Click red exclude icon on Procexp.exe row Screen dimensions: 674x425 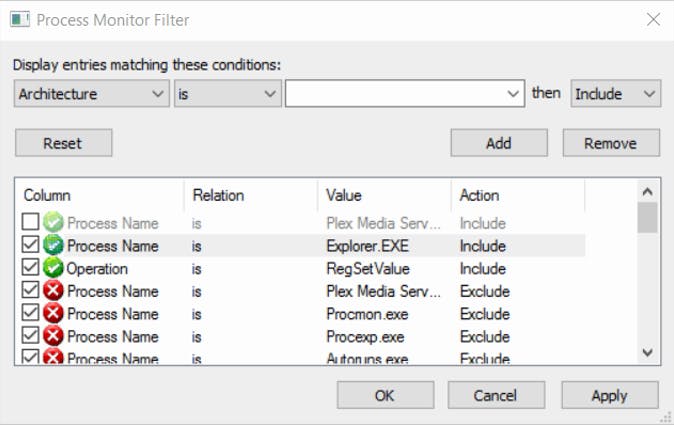click(x=54, y=337)
